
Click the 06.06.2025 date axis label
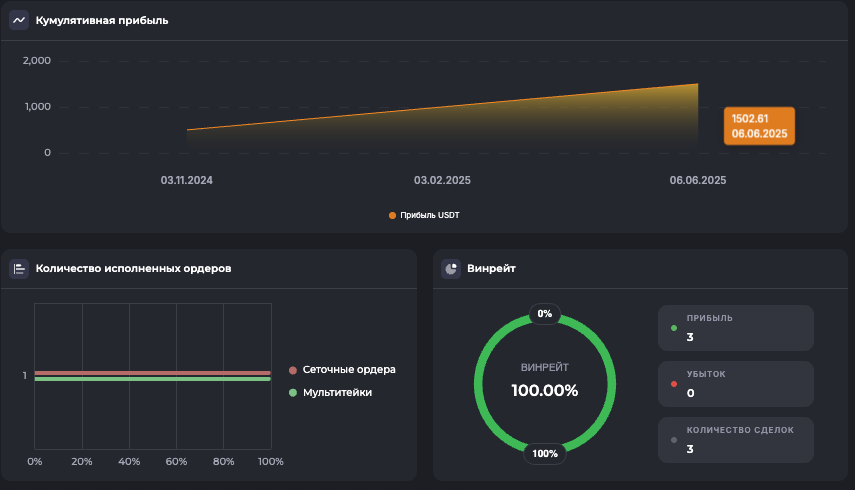(x=698, y=181)
